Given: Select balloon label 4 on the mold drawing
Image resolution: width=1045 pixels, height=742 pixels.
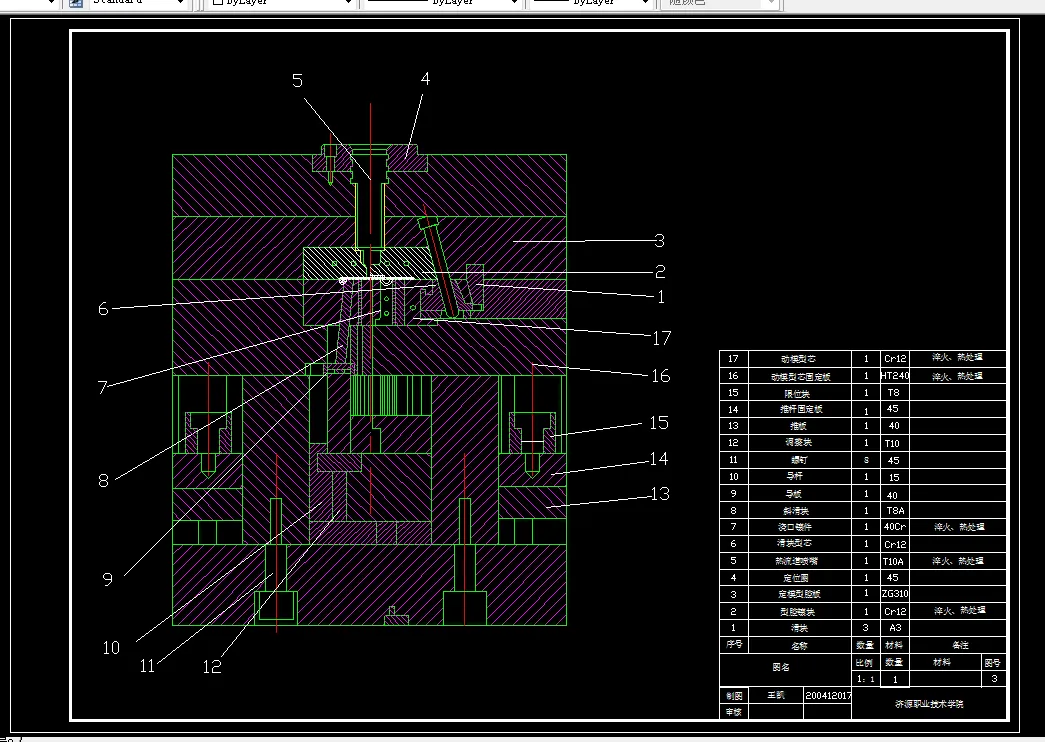Looking at the screenshot, I should pos(425,79).
